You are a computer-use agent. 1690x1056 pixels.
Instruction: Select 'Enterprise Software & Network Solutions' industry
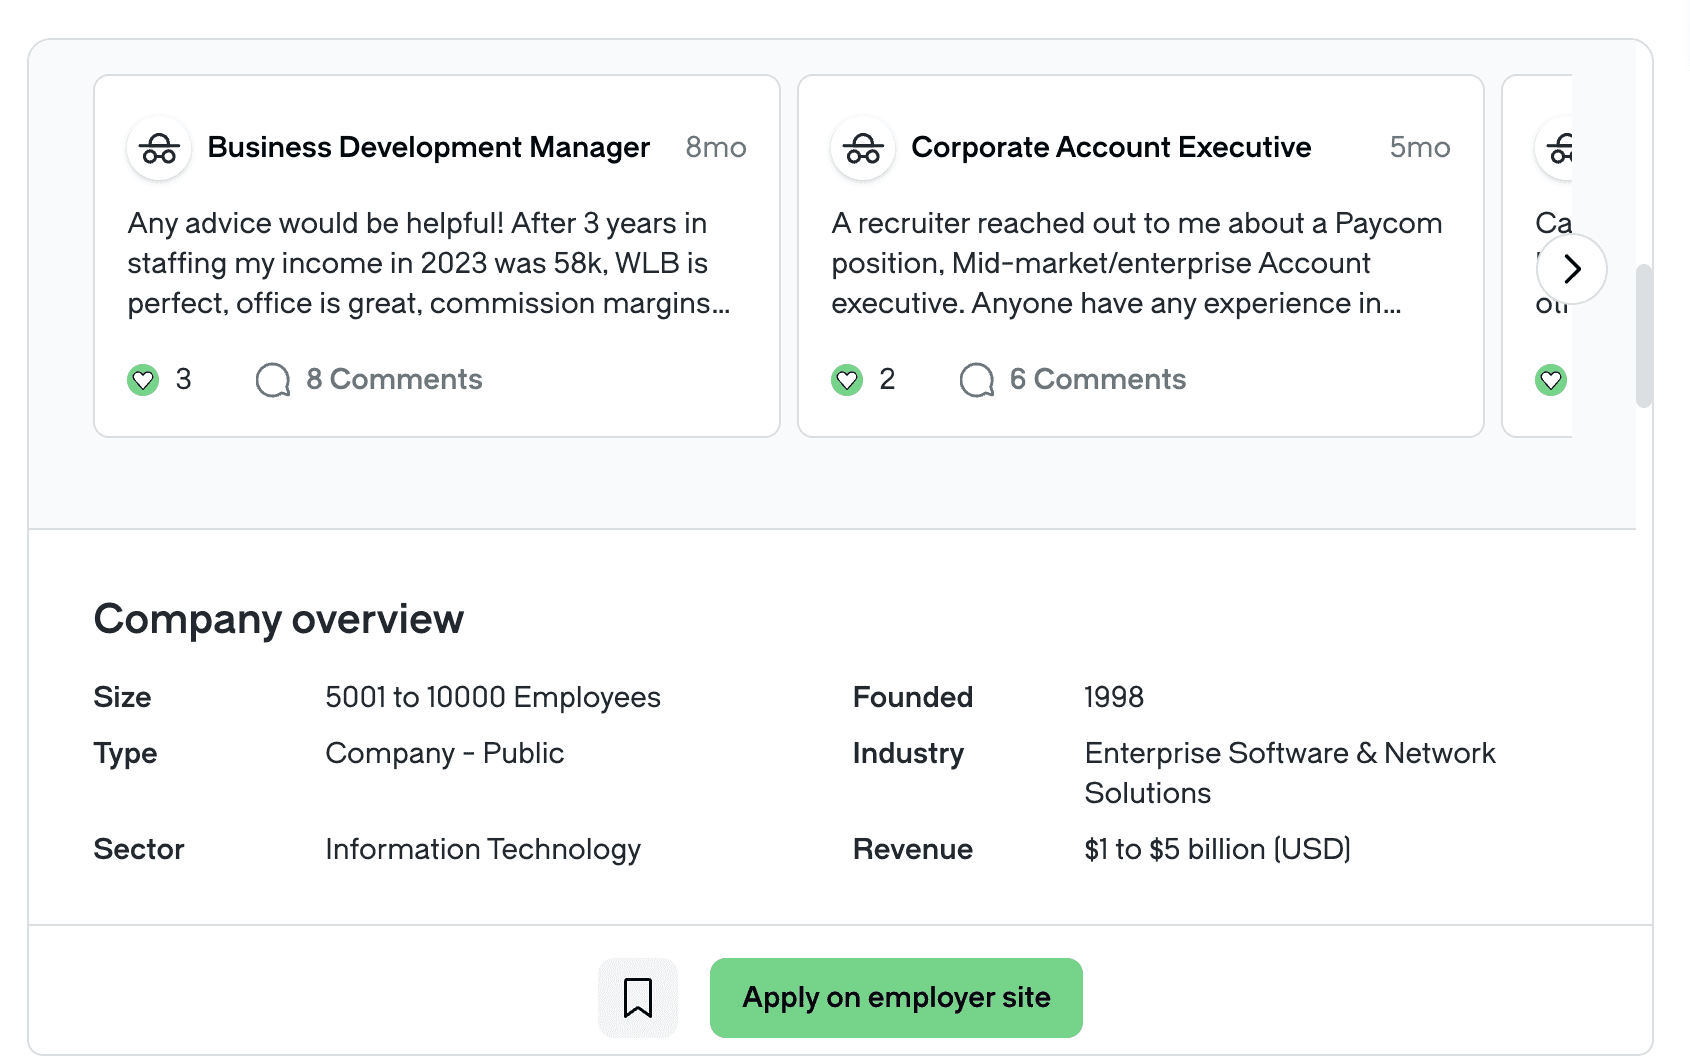click(x=1290, y=773)
